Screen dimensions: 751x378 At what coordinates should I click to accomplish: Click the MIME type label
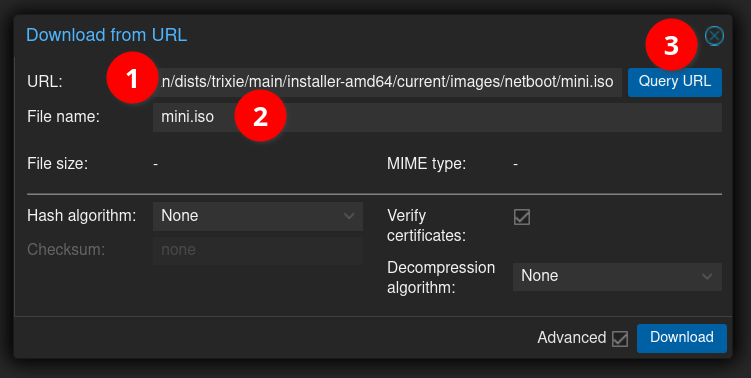pyautogui.click(x=426, y=164)
